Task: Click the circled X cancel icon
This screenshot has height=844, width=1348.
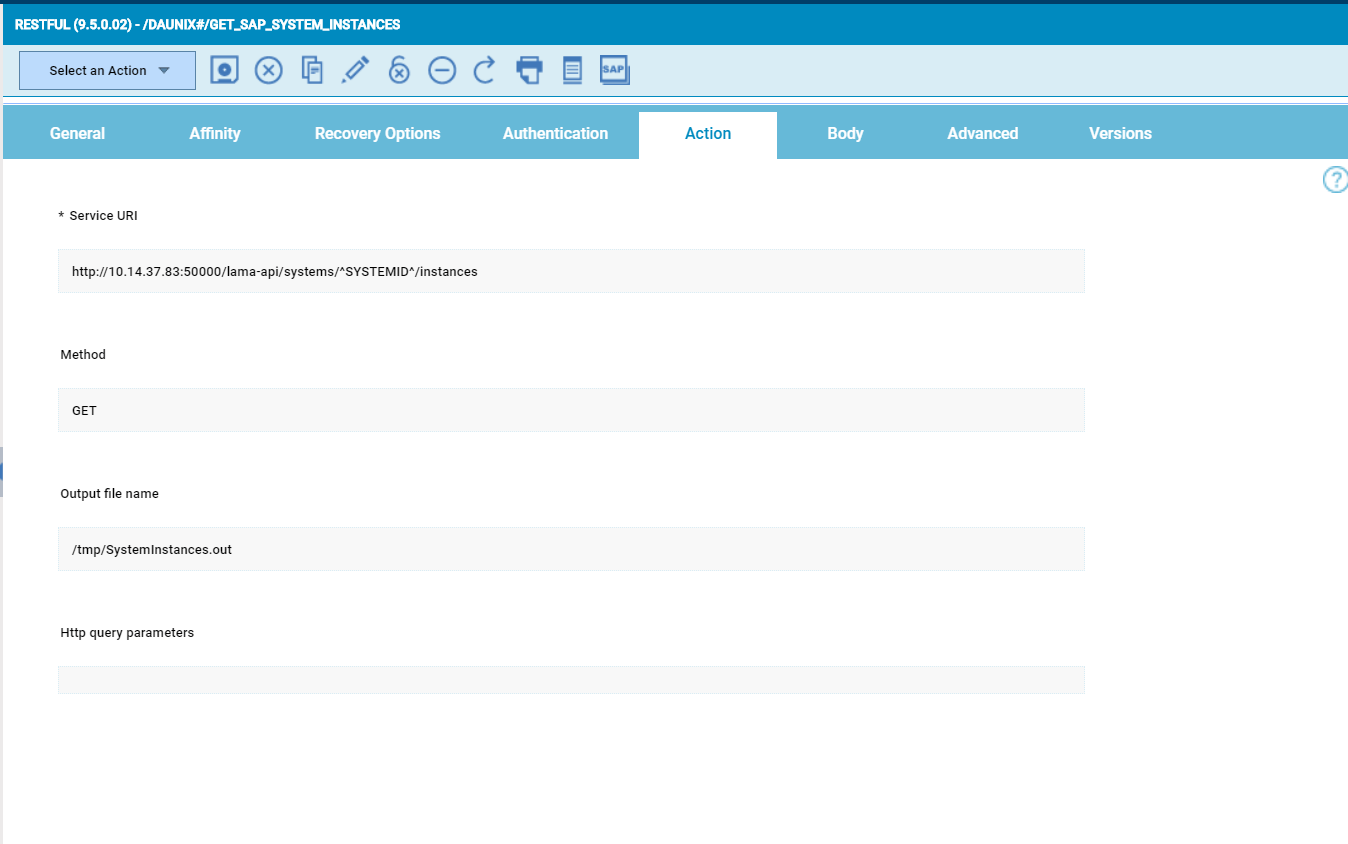Action: click(268, 70)
